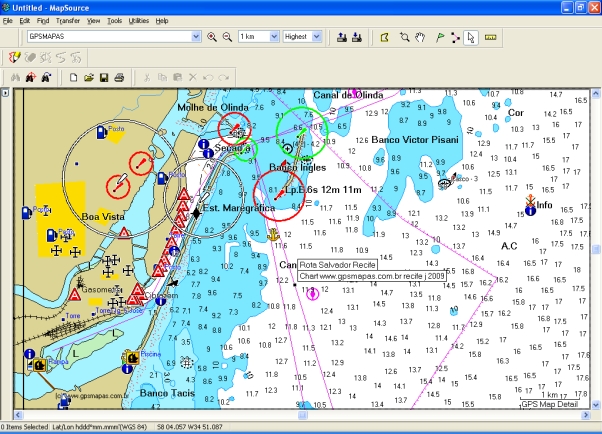Toggle the Zoom box tool
602x434 pixels.
(405, 37)
